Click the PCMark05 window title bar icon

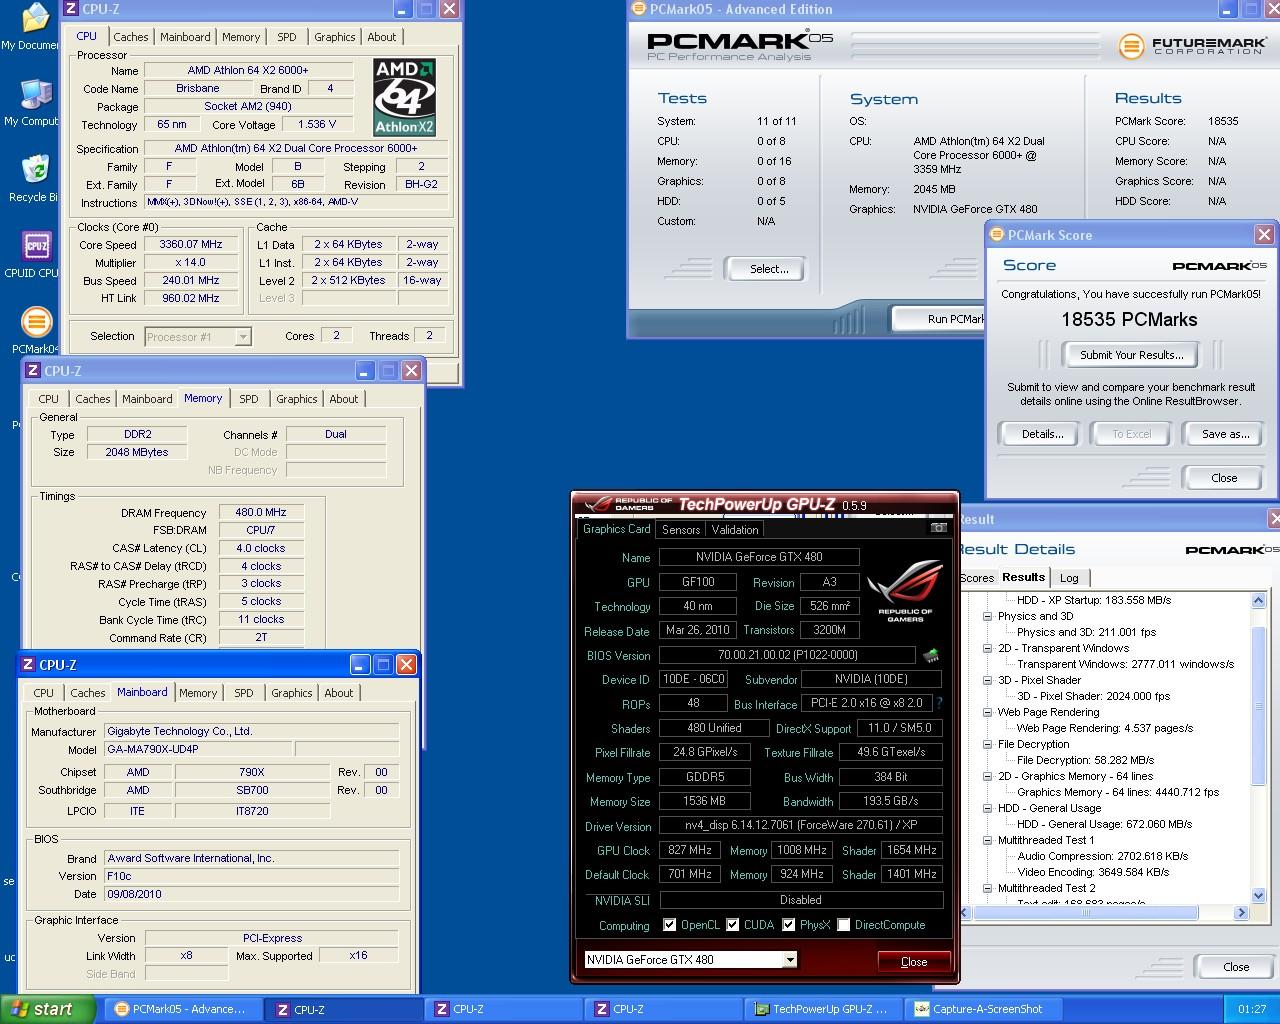tap(639, 9)
